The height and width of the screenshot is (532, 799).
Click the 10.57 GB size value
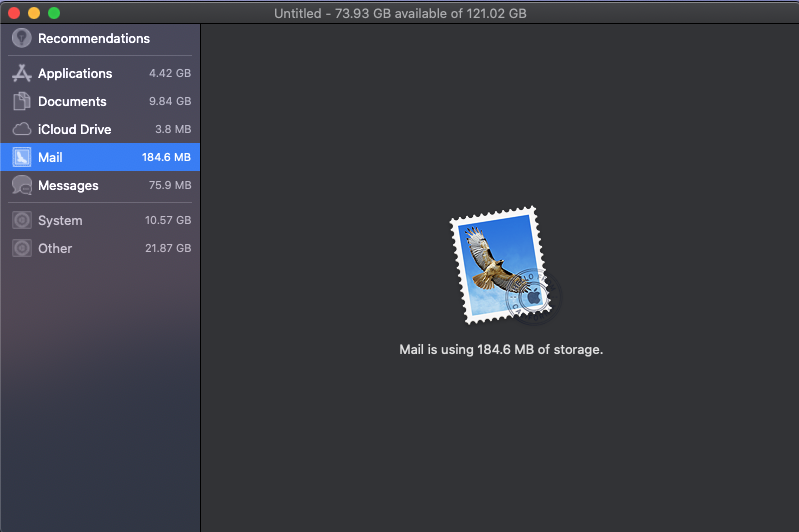(168, 220)
